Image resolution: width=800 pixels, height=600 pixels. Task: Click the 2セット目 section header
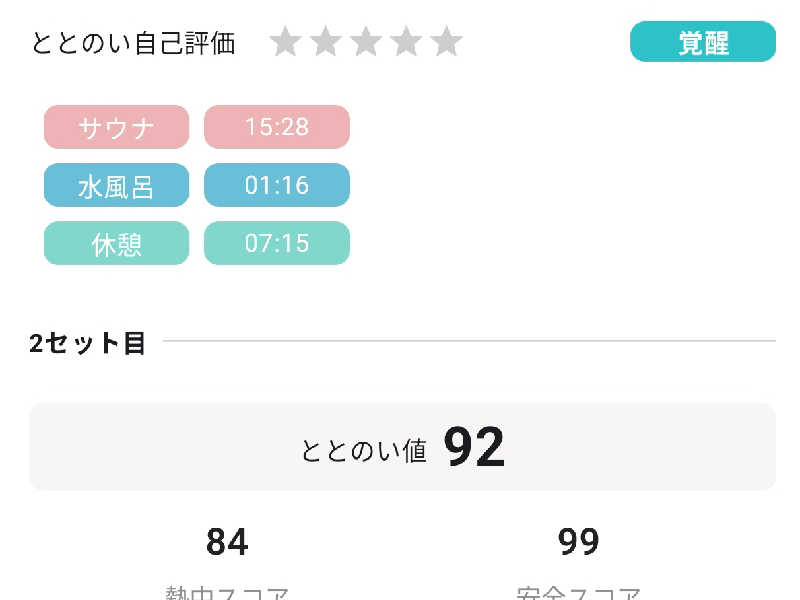tap(88, 343)
